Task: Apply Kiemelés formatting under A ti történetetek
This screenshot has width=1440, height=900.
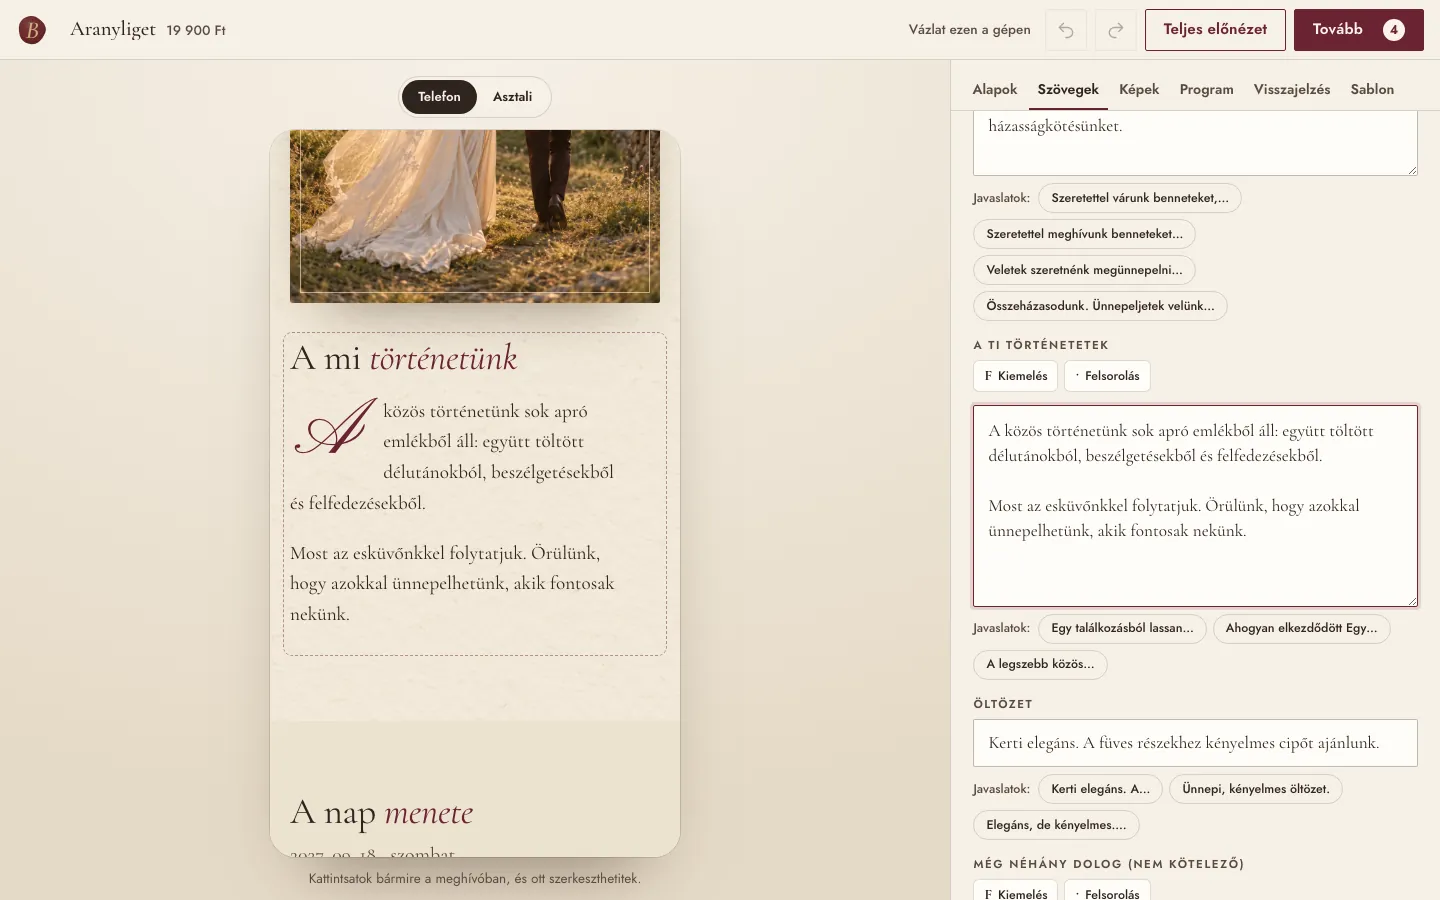Action: click(x=1016, y=376)
